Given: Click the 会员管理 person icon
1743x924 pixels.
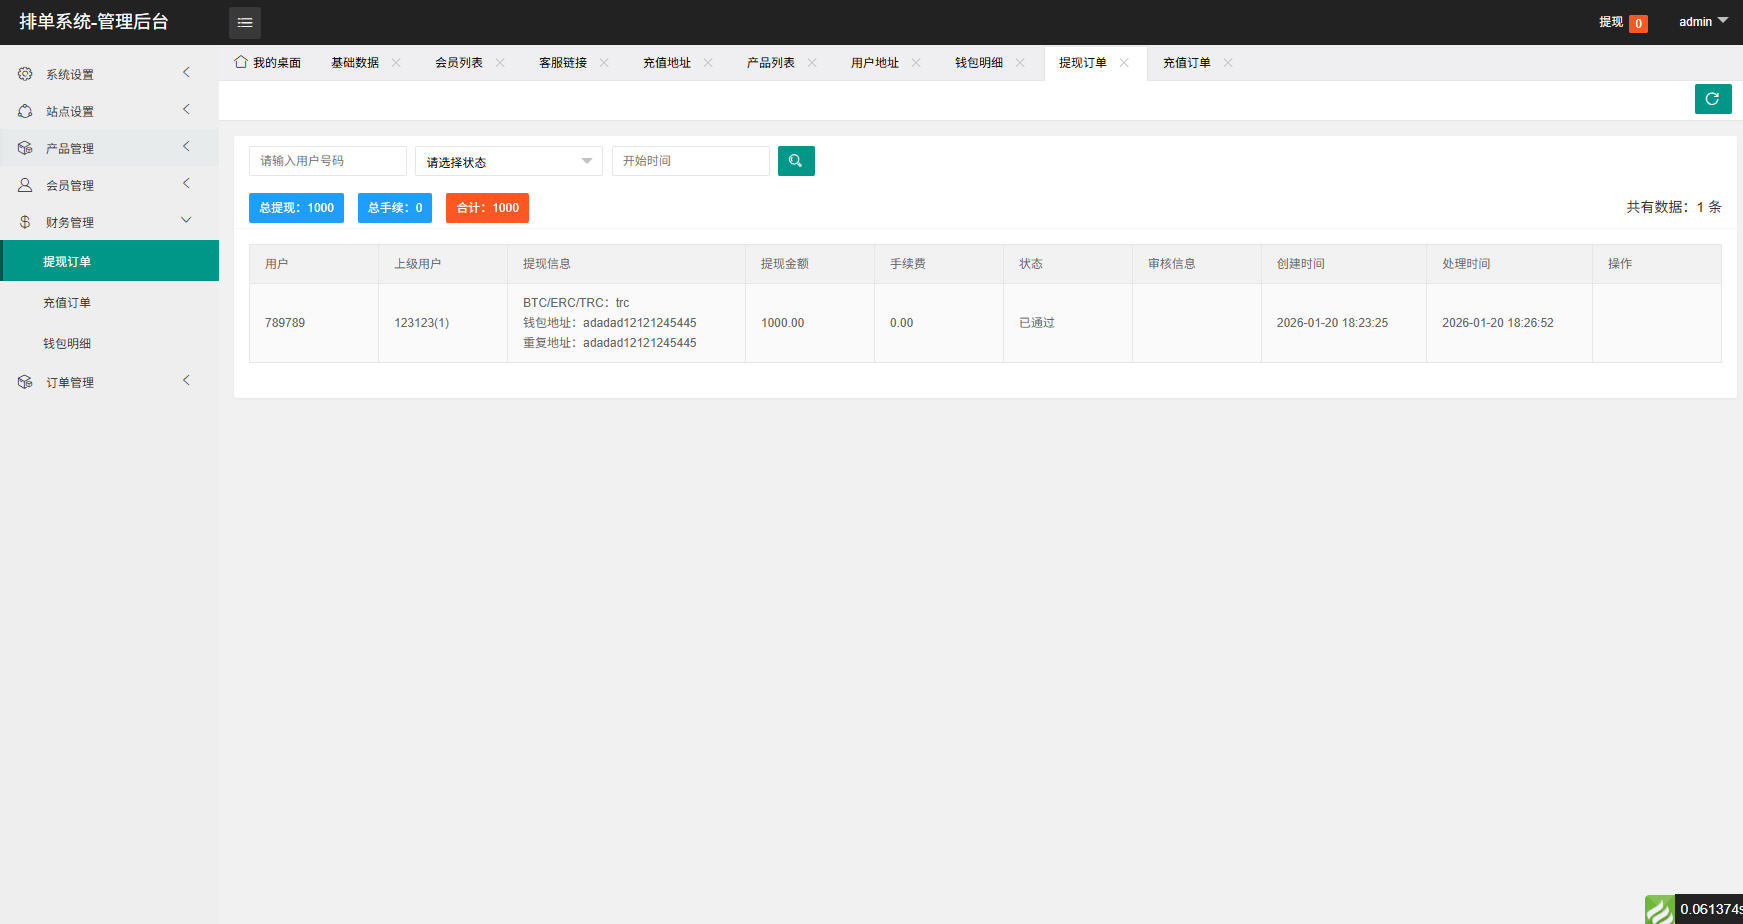Looking at the screenshot, I should coord(25,185).
